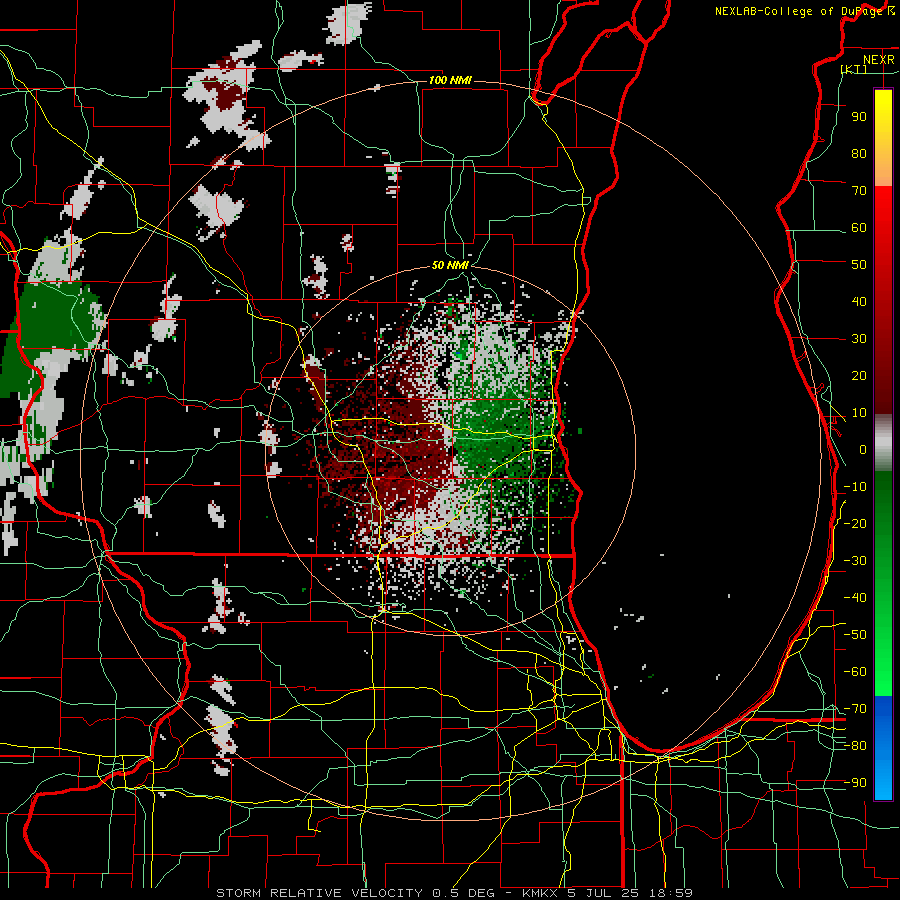Pick the orange segment of the velocity scale
The height and width of the screenshot is (900, 900).
(x=883, y=169)
